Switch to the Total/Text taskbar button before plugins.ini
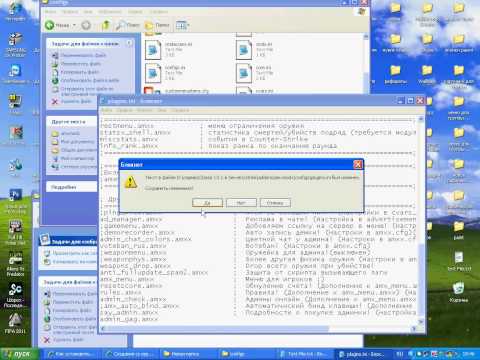Image resolution: width=480 pixels, height=360 pixels. pyautogui.click(x=304, y=354)
